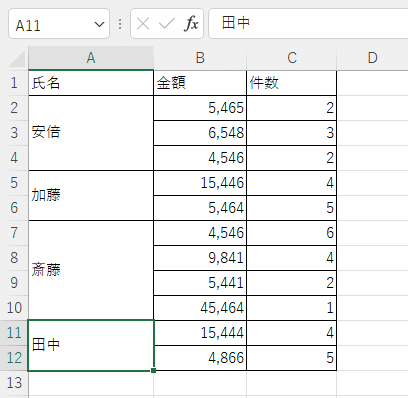Select row 1 header
The width and height of the screenshot is (408, 398).
(x=14, y=83)
